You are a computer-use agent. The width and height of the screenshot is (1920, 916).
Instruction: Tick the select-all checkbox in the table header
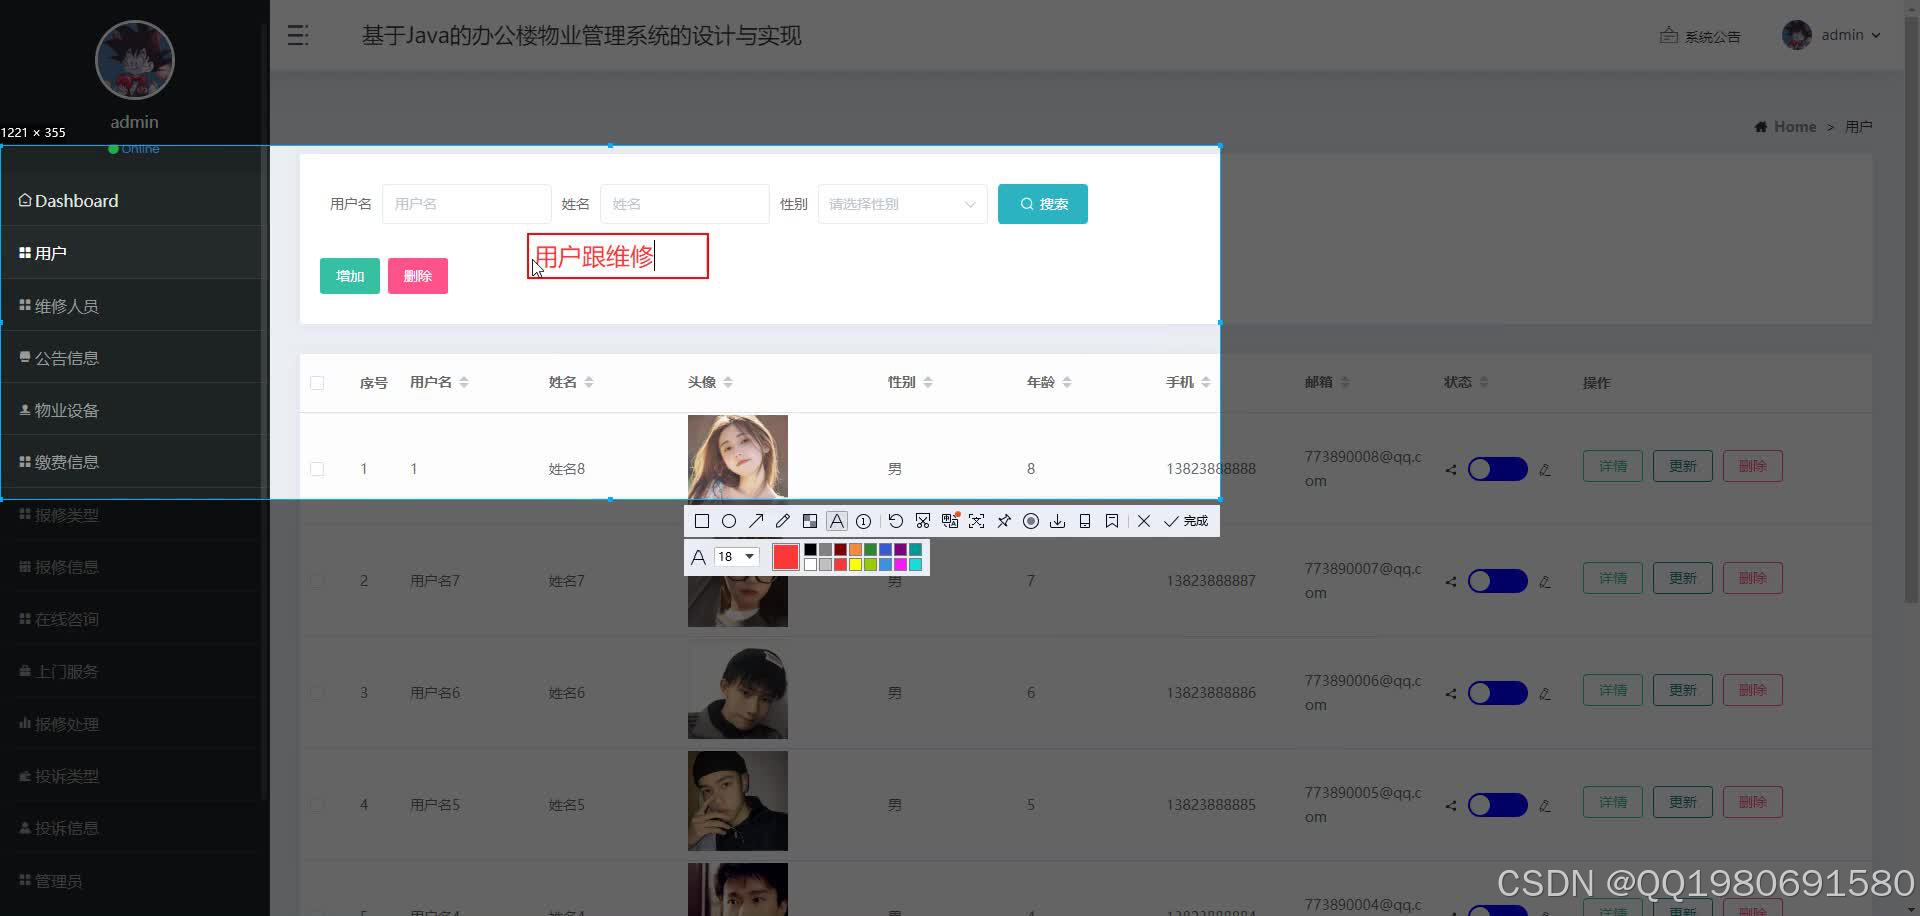tap(317, 383)
